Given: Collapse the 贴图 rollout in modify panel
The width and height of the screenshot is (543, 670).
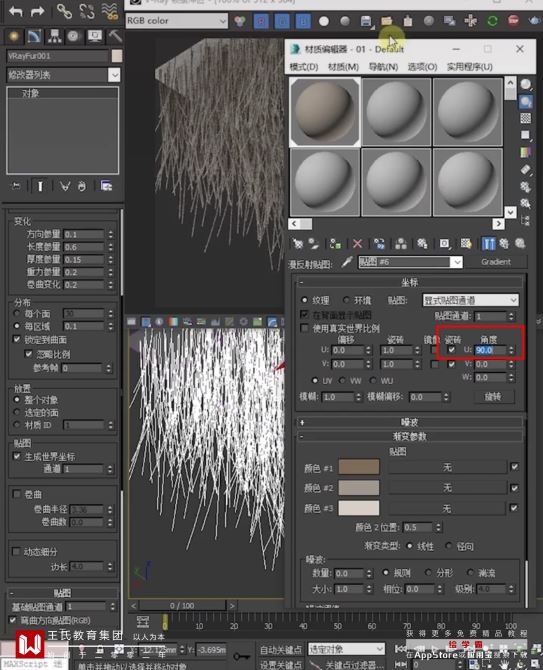Looking at the screenshot, I should click(62, 593).
